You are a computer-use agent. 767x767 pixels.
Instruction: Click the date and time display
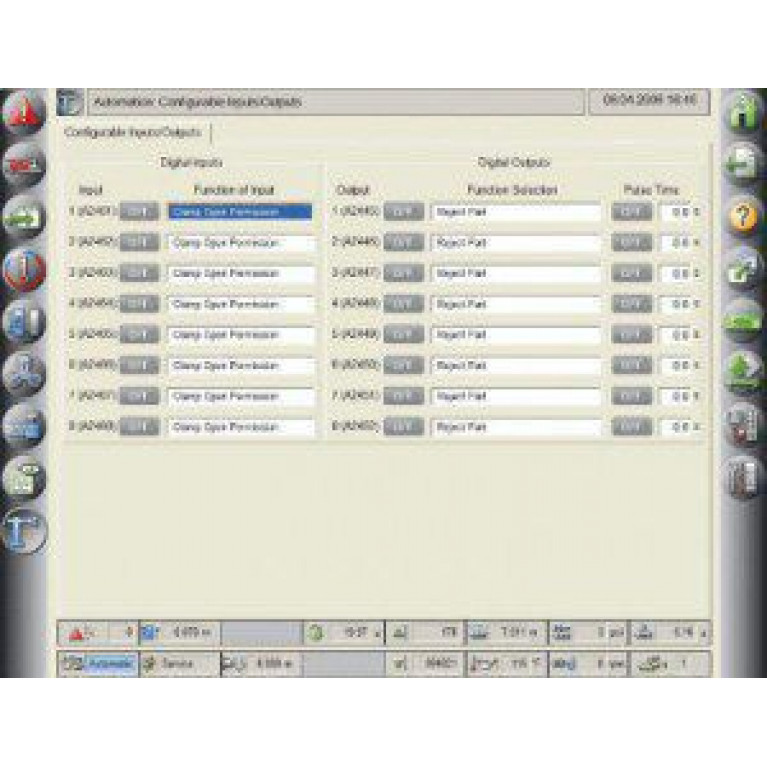(649, 102)
